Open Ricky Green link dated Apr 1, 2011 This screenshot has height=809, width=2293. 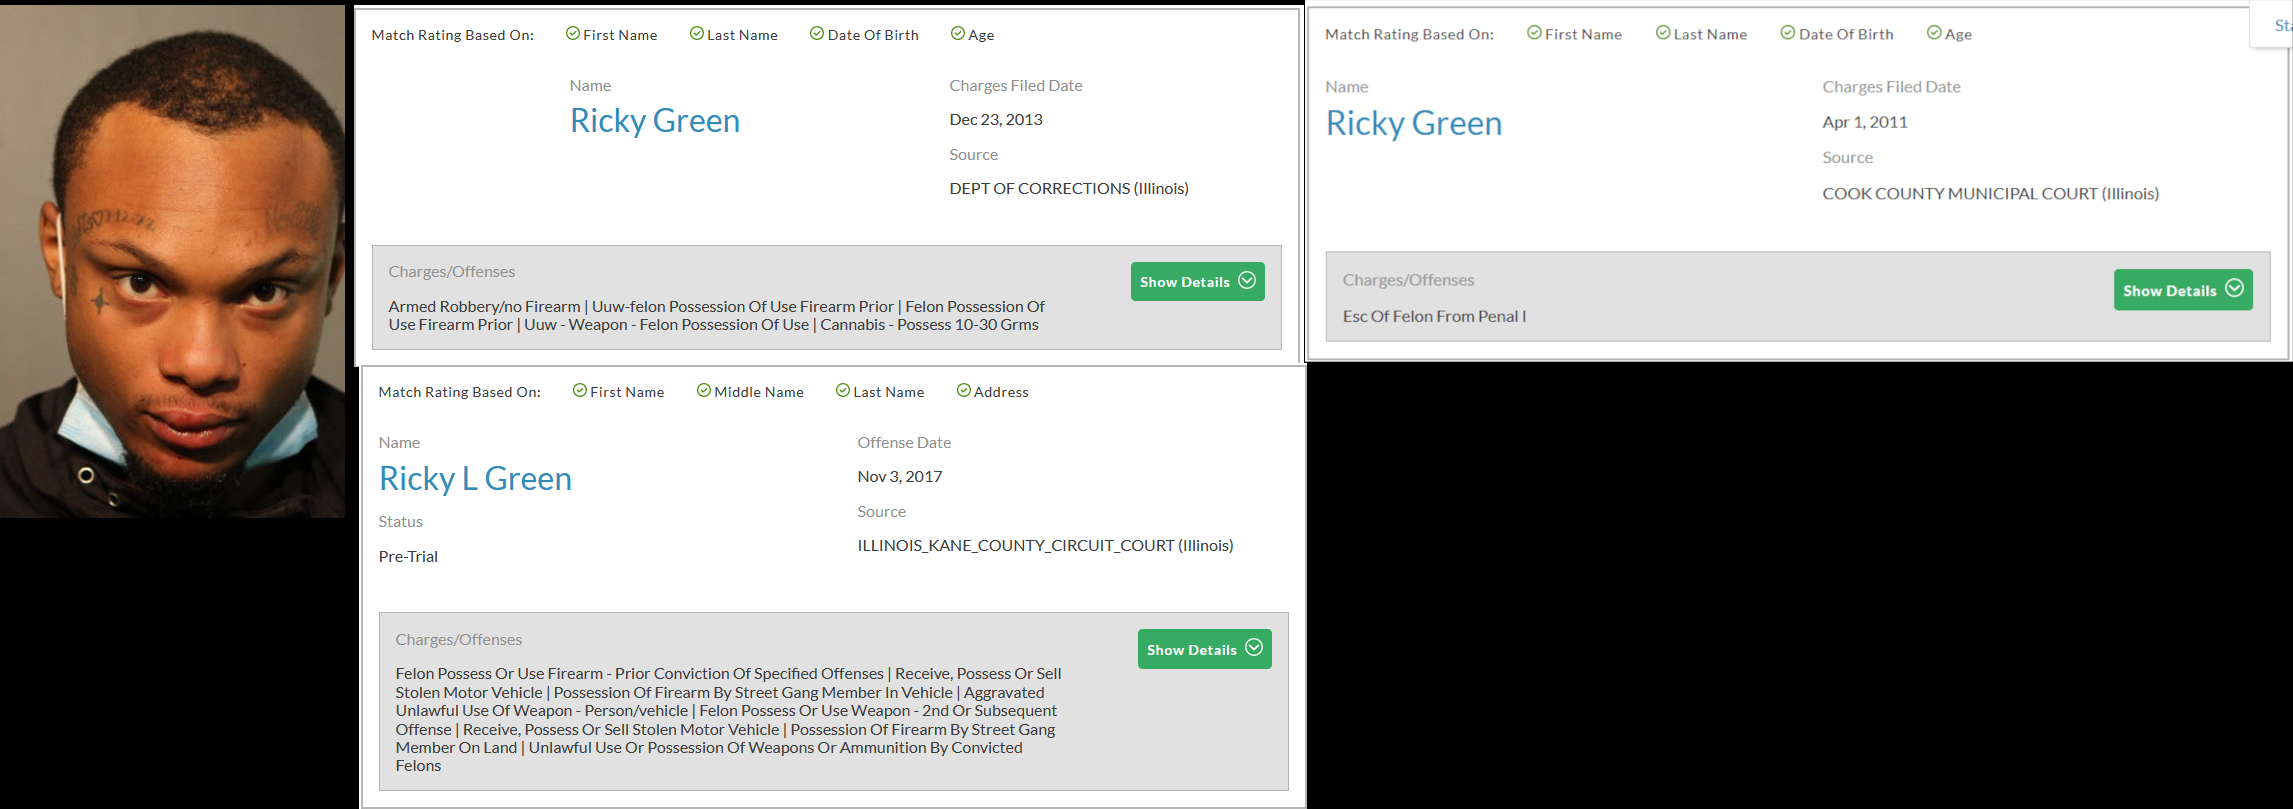(1413, 124)
